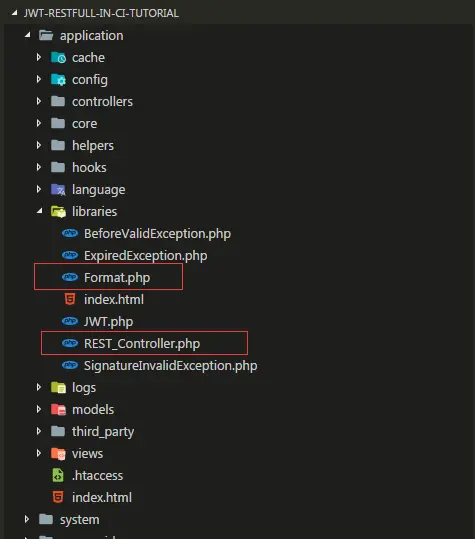Click the .htaccess file icon
This screenshot has width=475, height=539.
pyautogui.click(x=58, y=475)
